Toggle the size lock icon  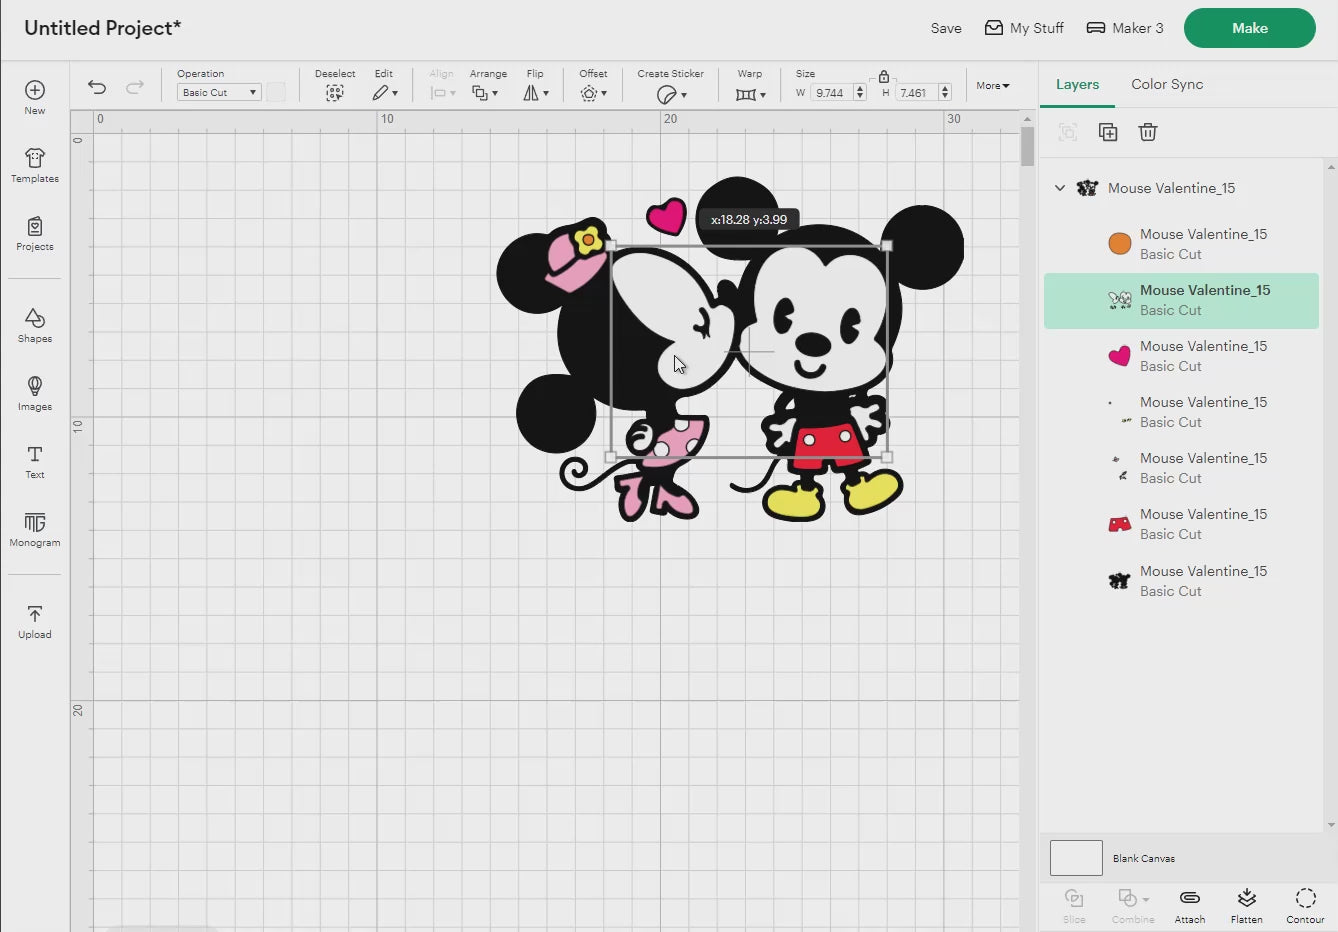[884, 76]
